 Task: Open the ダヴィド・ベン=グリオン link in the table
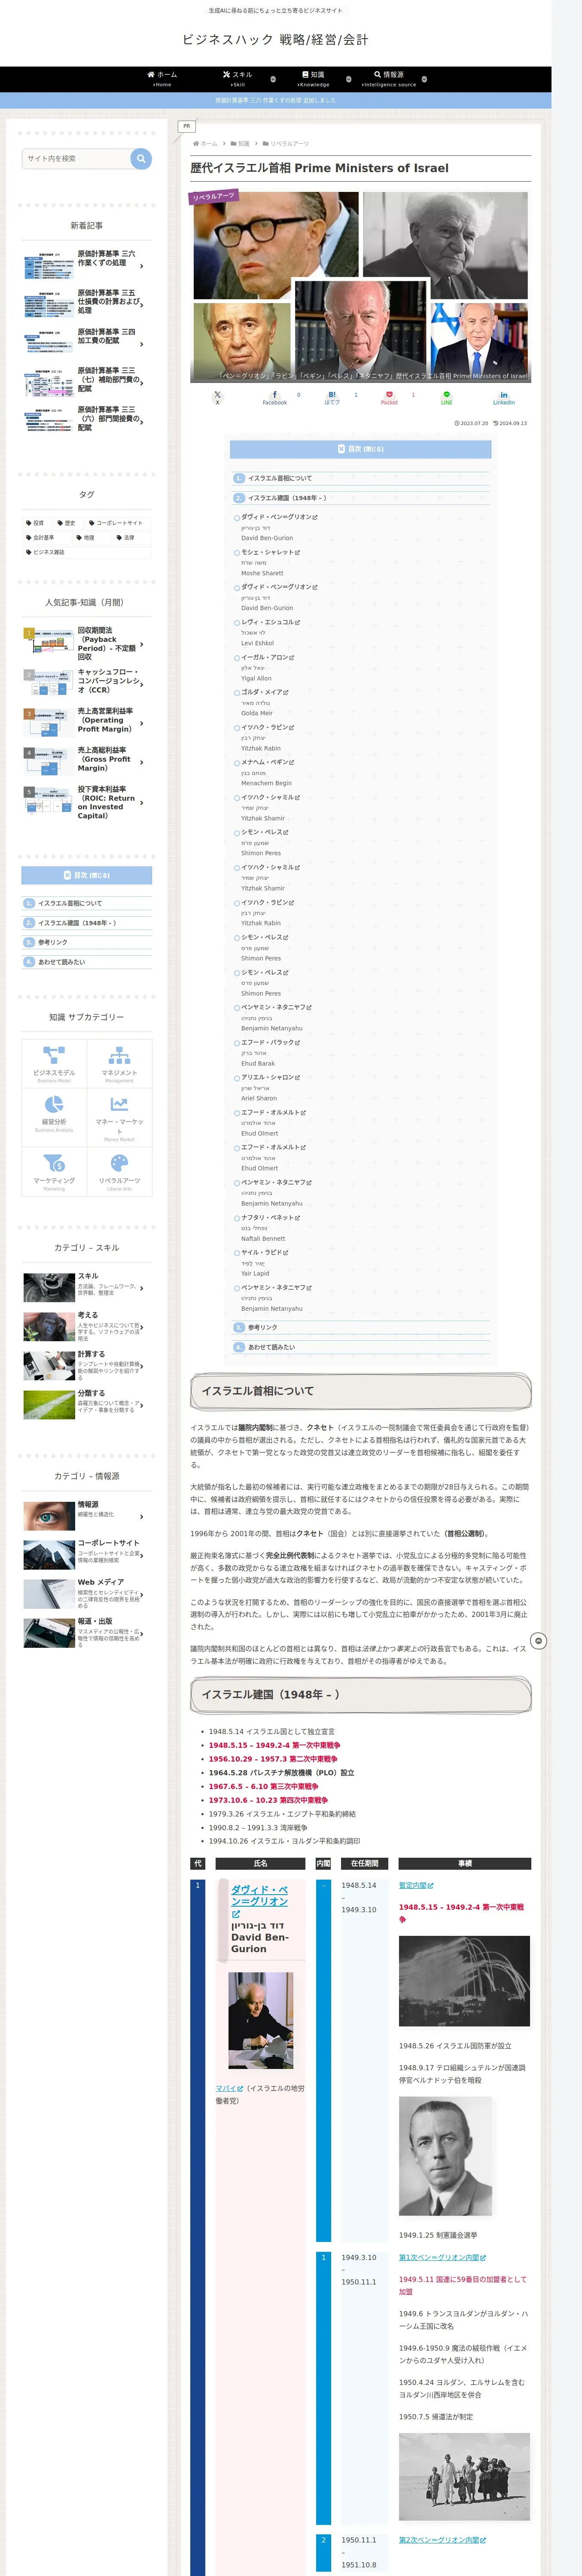(x=260, y=1901)
